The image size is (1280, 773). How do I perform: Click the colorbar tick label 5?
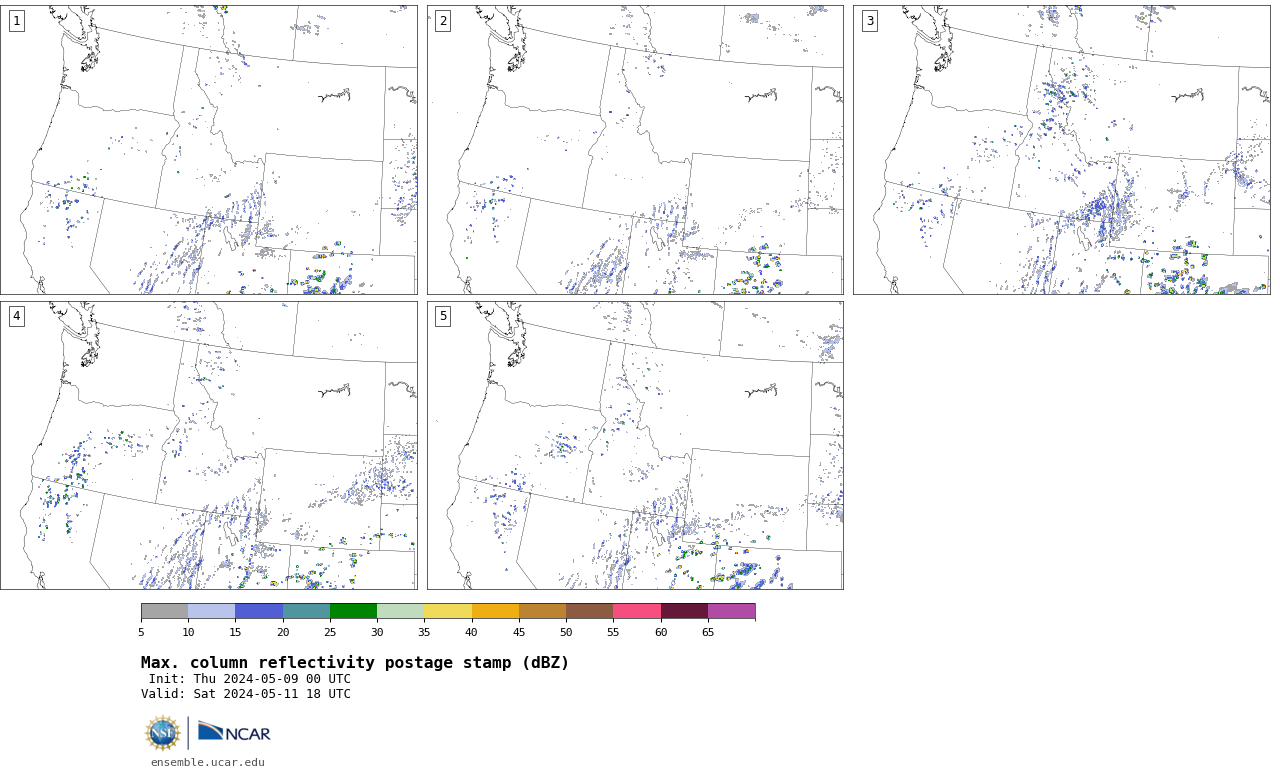click(x=141, y=632)
